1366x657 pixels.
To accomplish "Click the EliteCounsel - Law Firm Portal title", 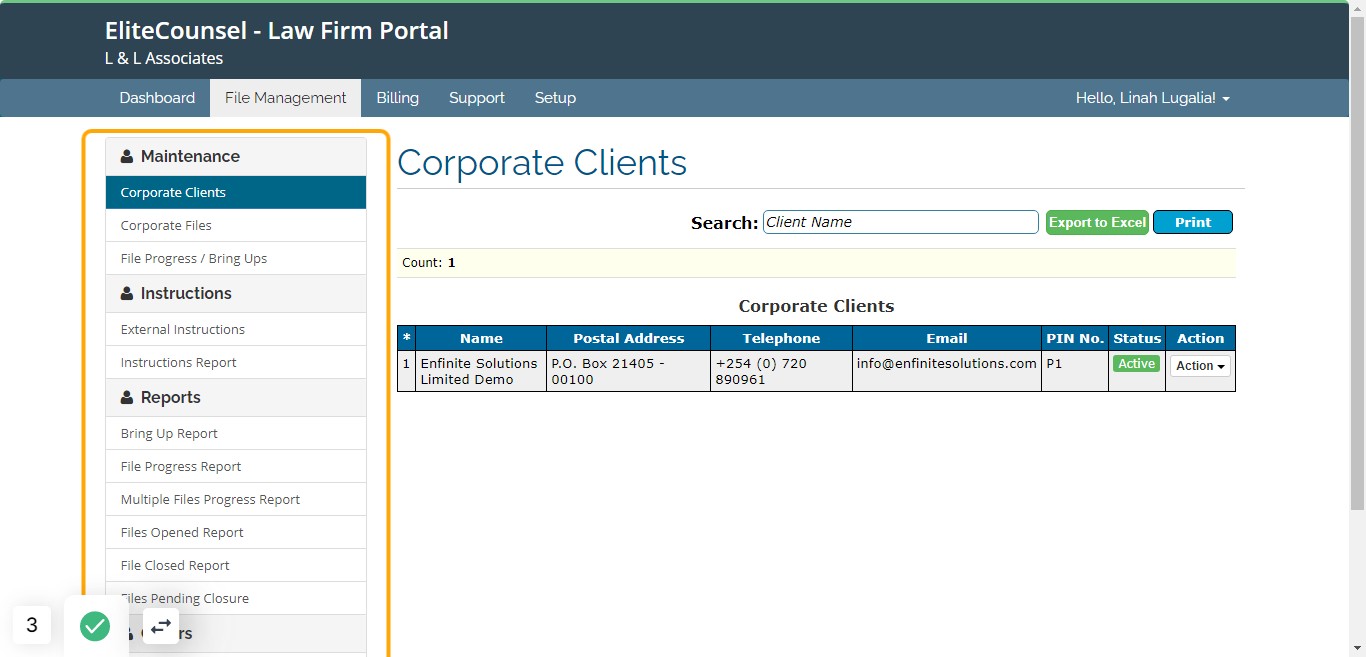I will click(277, 31).
